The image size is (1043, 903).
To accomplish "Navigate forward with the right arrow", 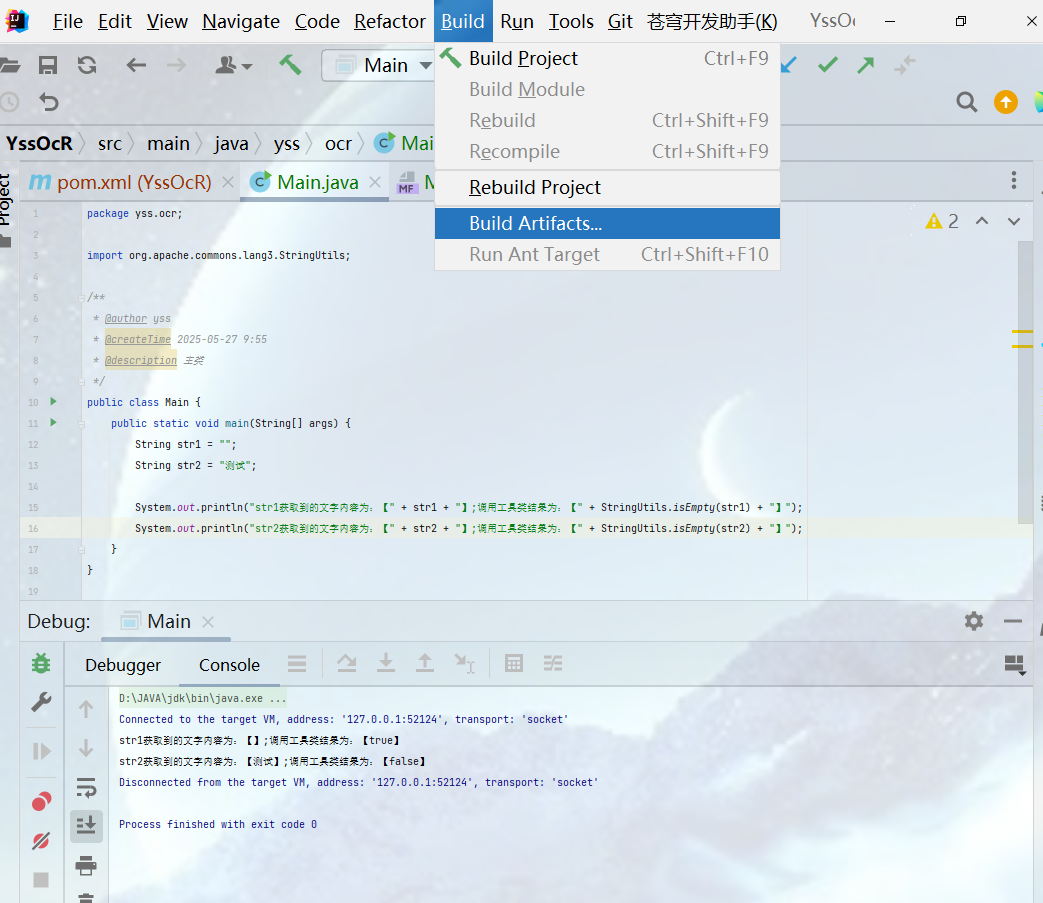I will pyautogui.click(x=176, y=65).
